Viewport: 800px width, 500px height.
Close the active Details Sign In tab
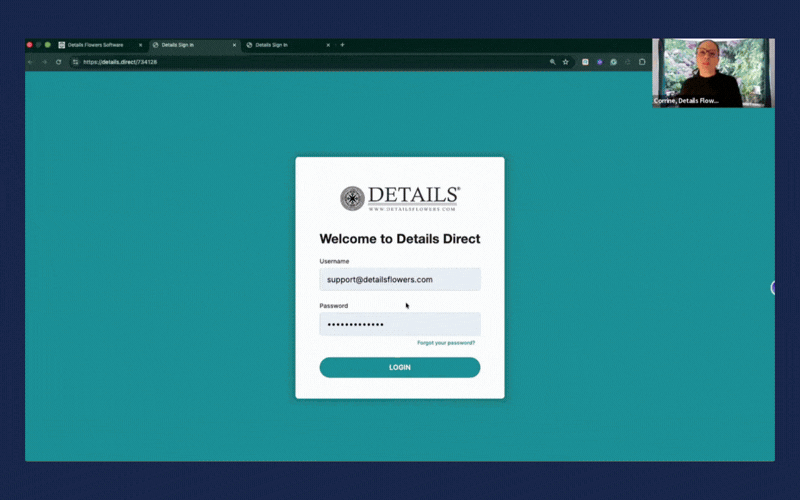234,45
